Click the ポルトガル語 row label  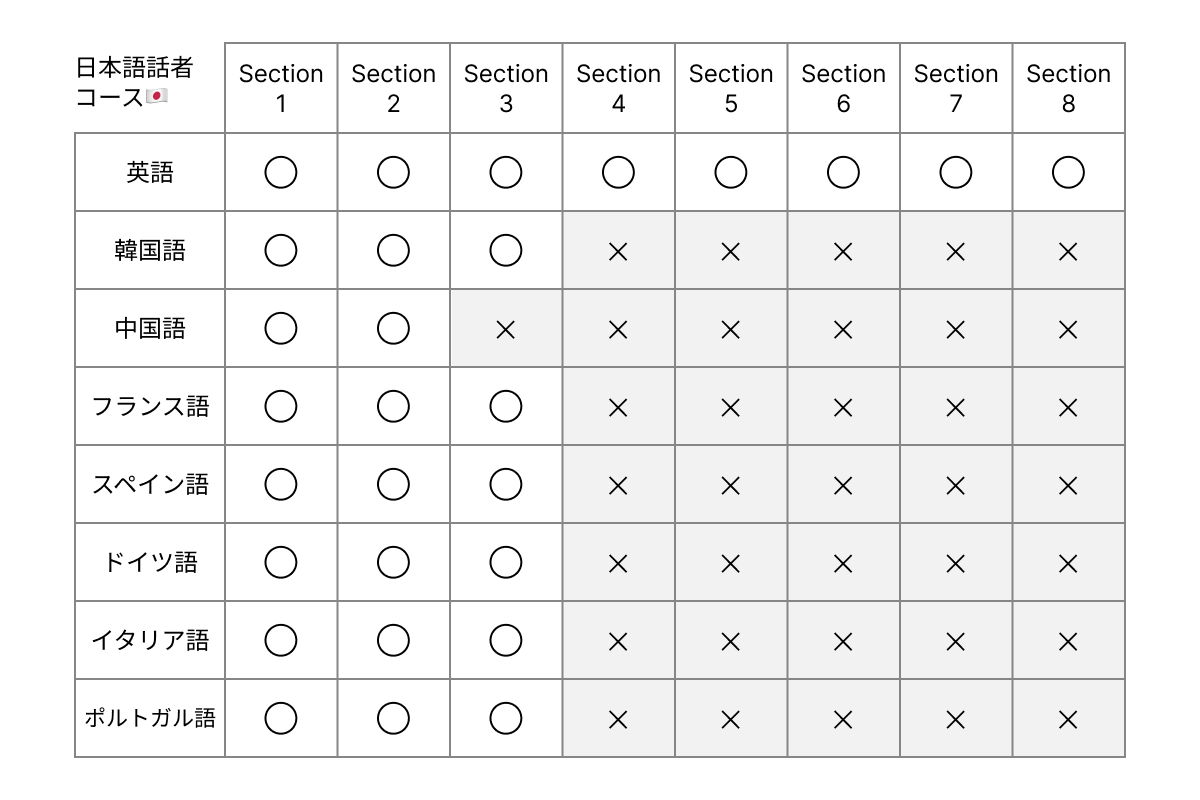pos(150,719)
